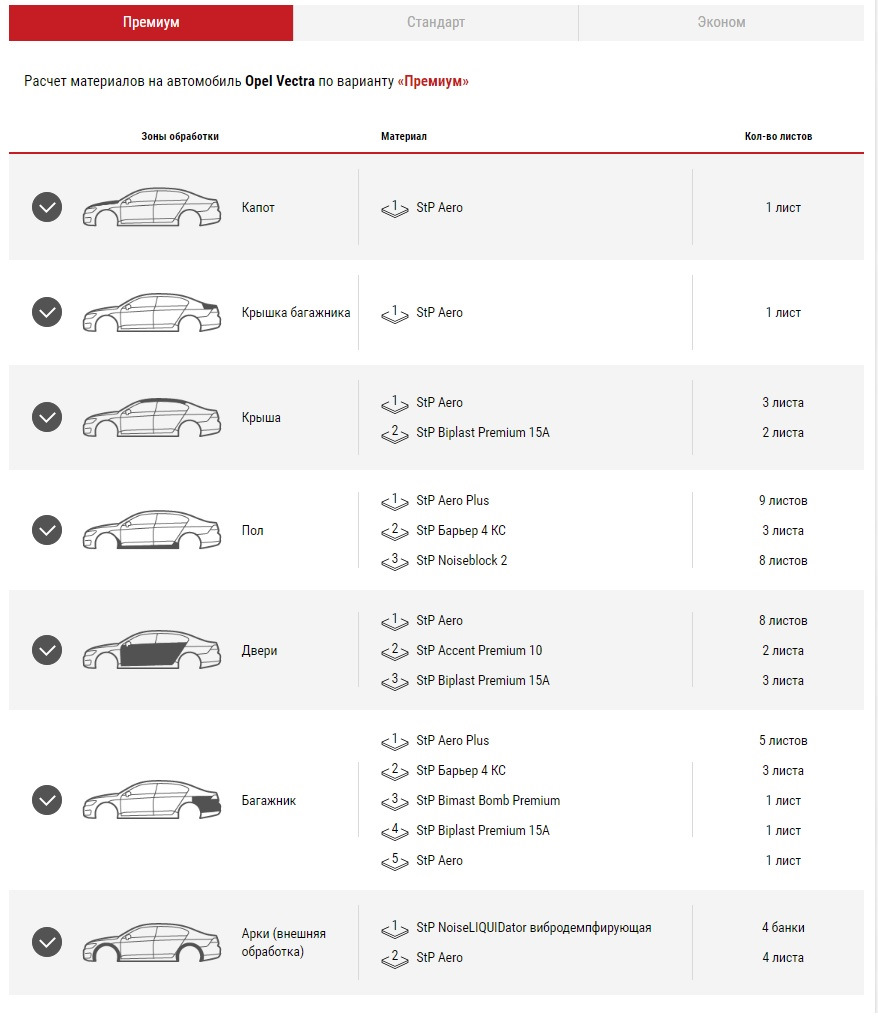Toggle the Арки (внешняя обработка) checkmark
The image size is (878, 1021).
pyautogui.click(x=47, y=942)
